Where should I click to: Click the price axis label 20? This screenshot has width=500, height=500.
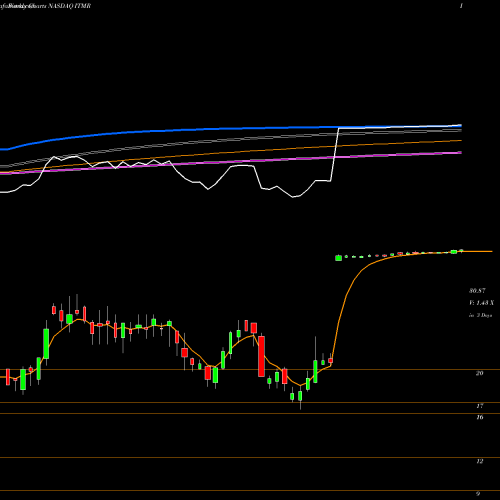pyautogui.click(x=479, y=373)
